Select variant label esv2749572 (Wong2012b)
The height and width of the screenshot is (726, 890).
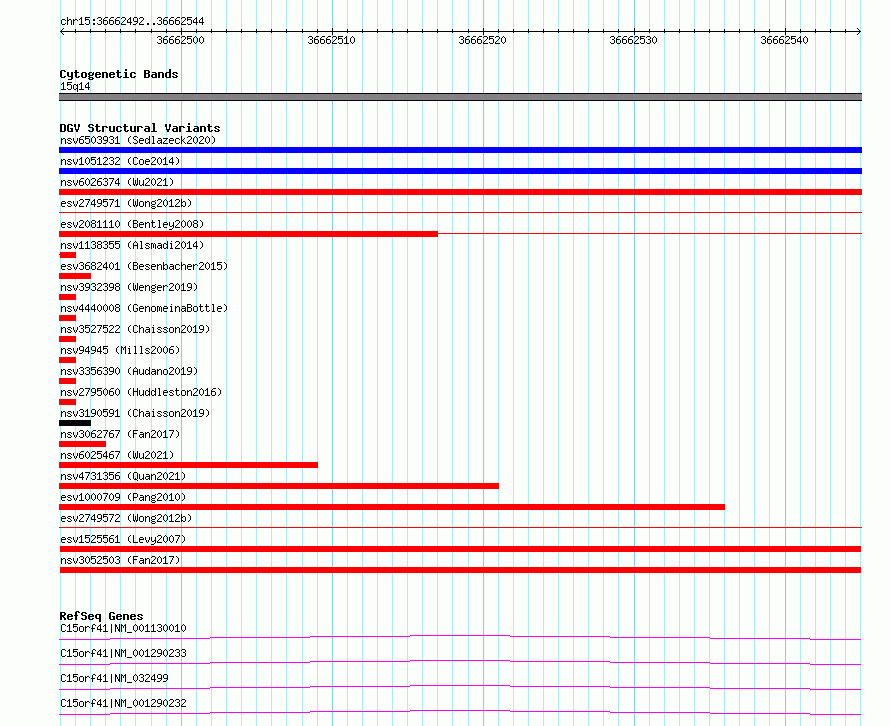click(126, 518)
